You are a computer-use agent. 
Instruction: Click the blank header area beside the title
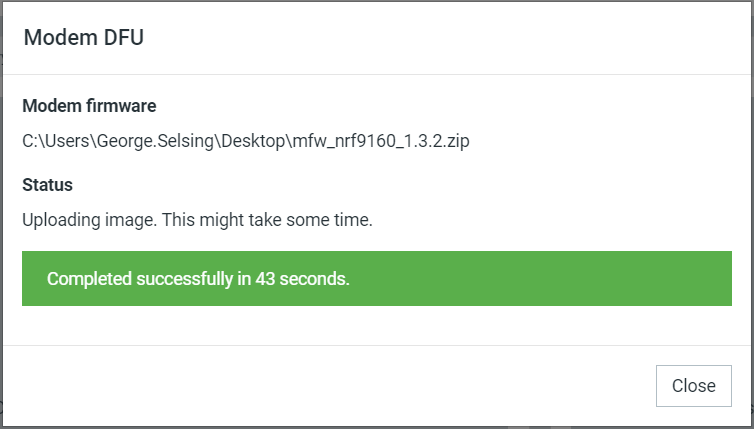(433, 38)
